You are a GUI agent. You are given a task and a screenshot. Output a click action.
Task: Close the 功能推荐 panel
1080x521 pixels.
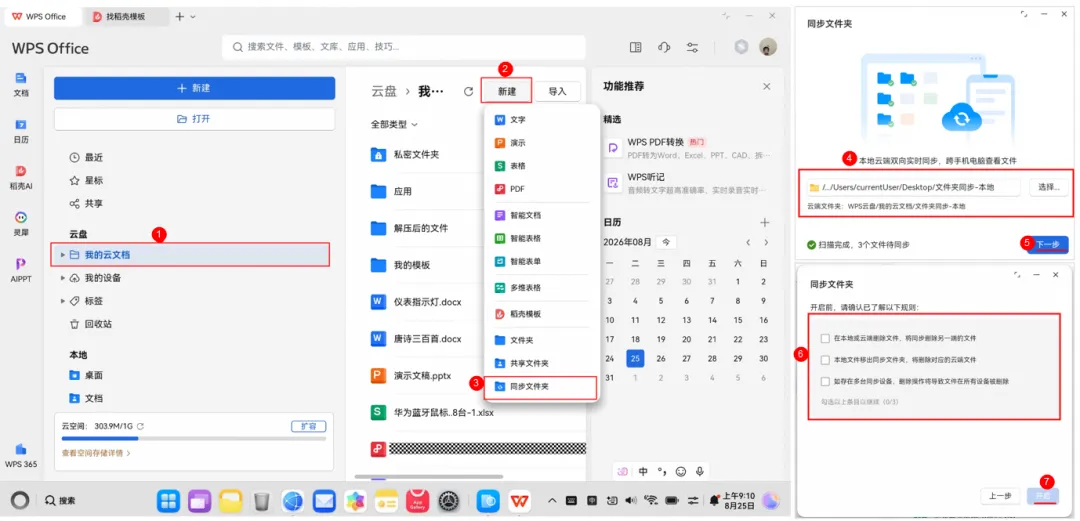(767, 86)
